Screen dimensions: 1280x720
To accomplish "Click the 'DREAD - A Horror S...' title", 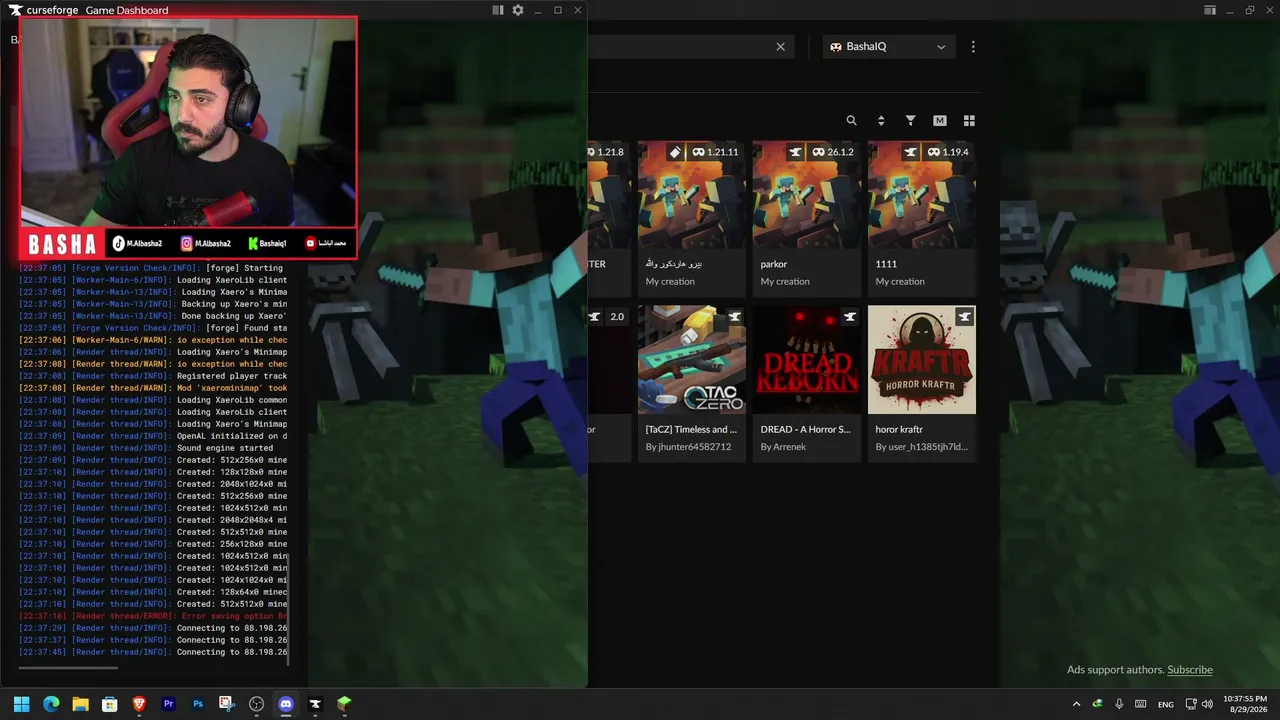I will (805, 430).
